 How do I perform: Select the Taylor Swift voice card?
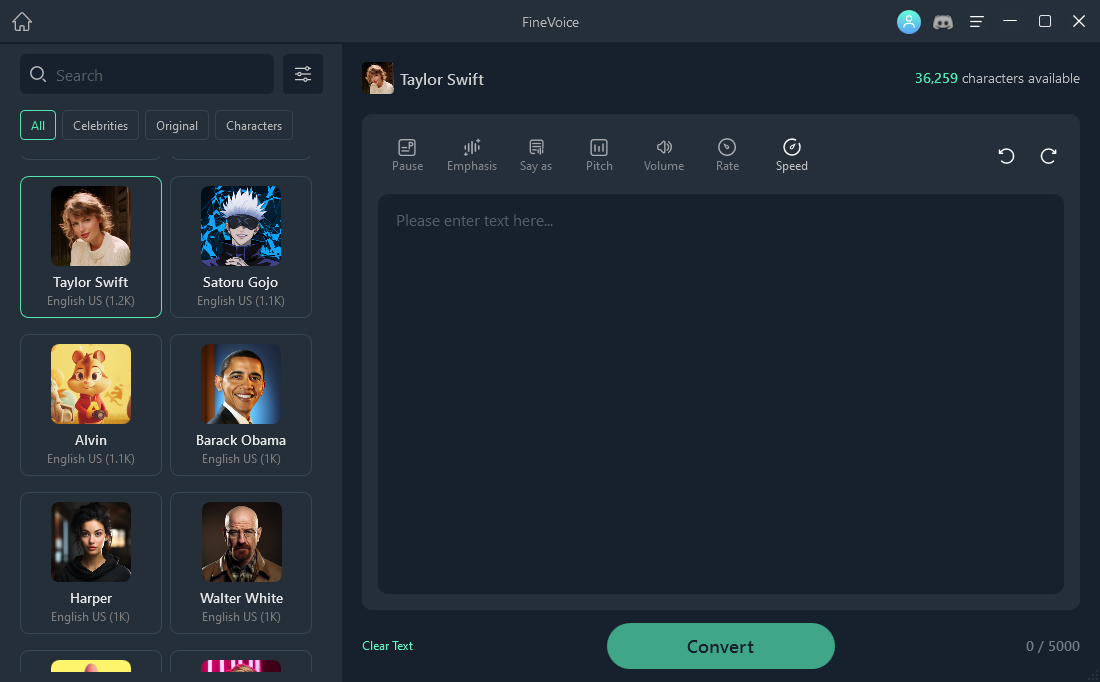click(91, 247)
